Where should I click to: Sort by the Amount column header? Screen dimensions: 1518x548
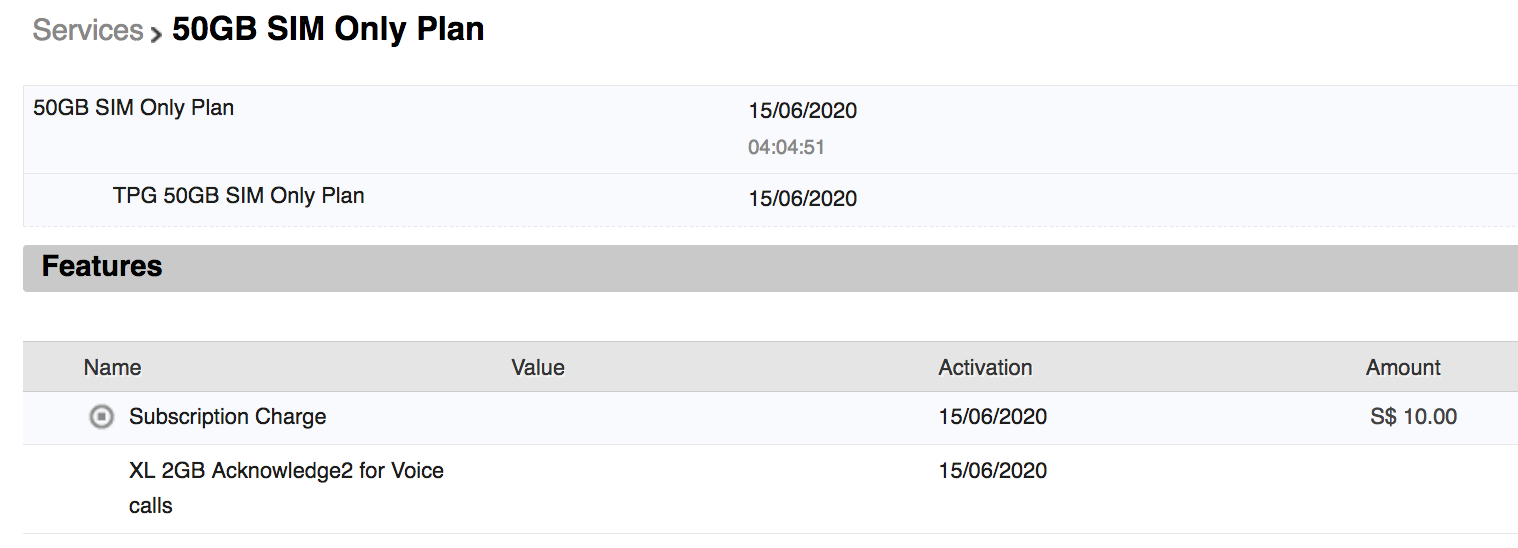pos(1403,367)
